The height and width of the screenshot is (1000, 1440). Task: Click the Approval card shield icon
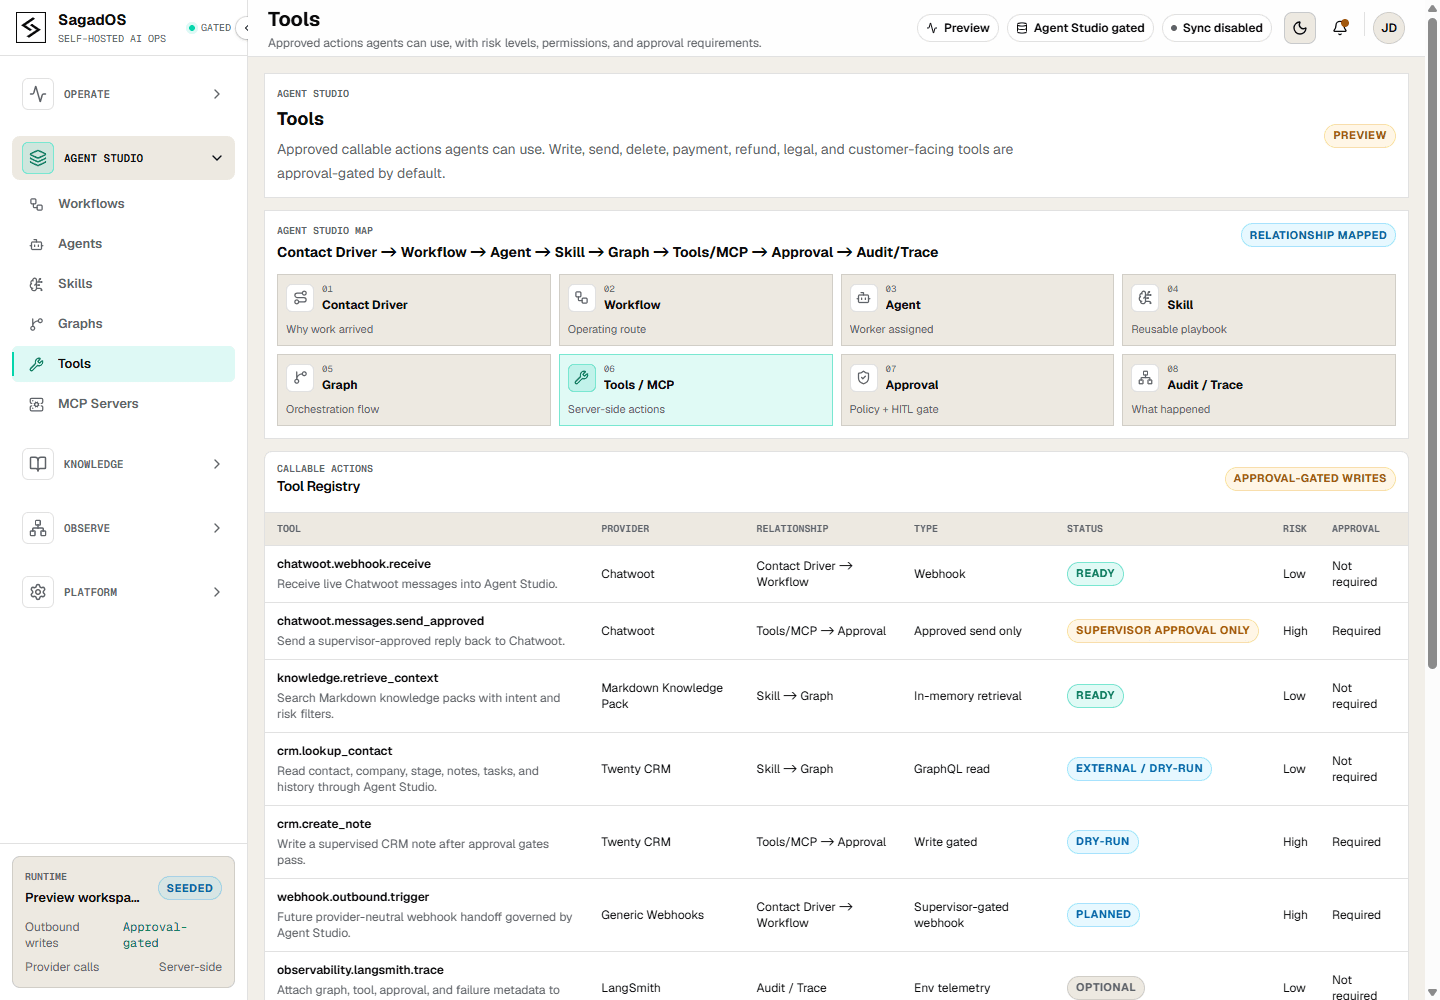pyautogui.click(x=864, y=378)
